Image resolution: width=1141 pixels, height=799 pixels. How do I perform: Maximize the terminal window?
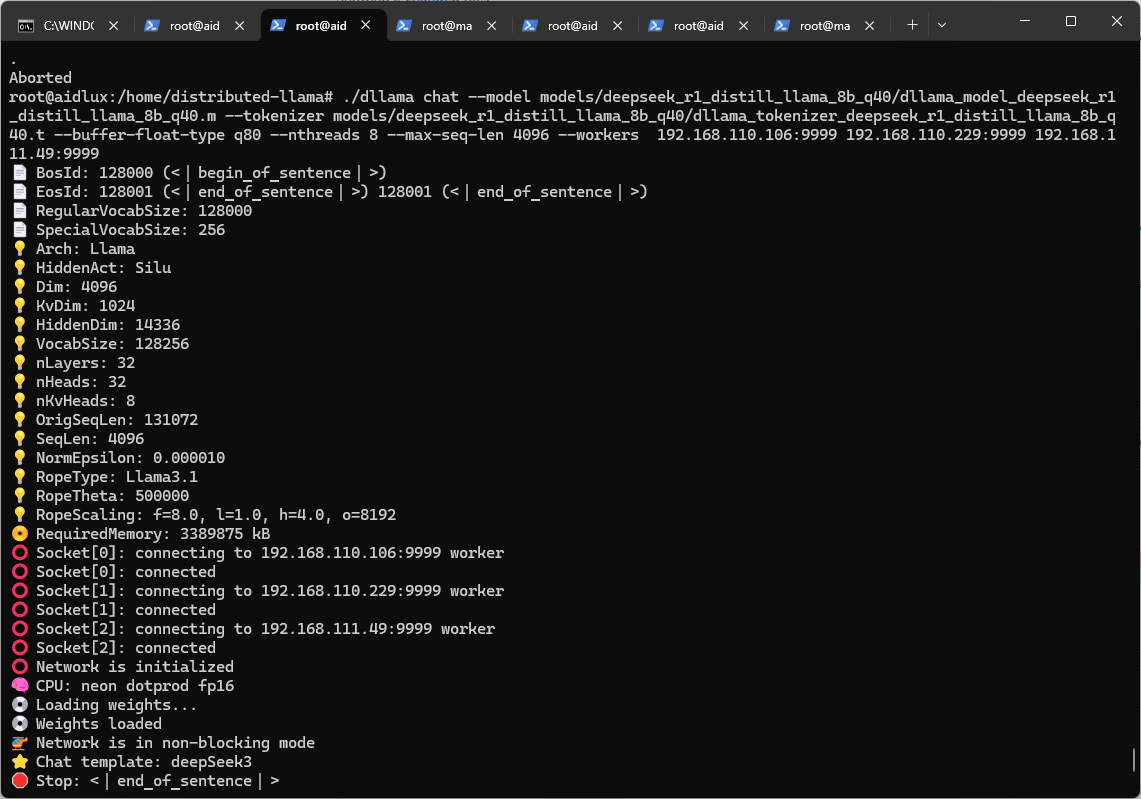1070,21
